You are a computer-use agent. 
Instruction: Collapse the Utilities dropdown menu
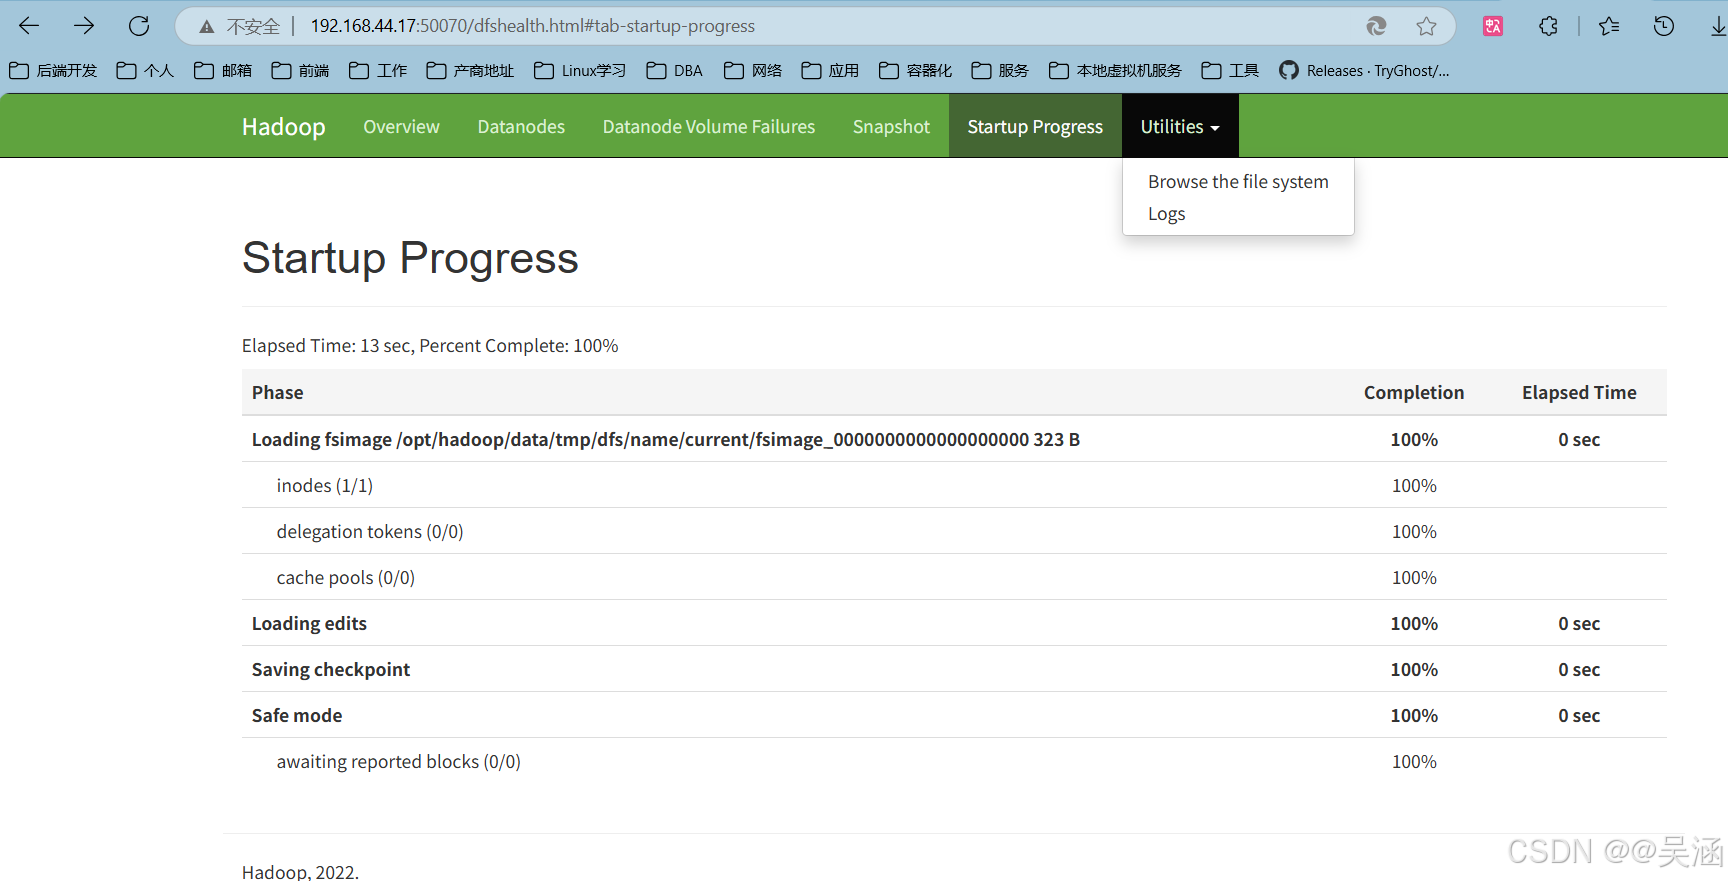point(1180,127)
